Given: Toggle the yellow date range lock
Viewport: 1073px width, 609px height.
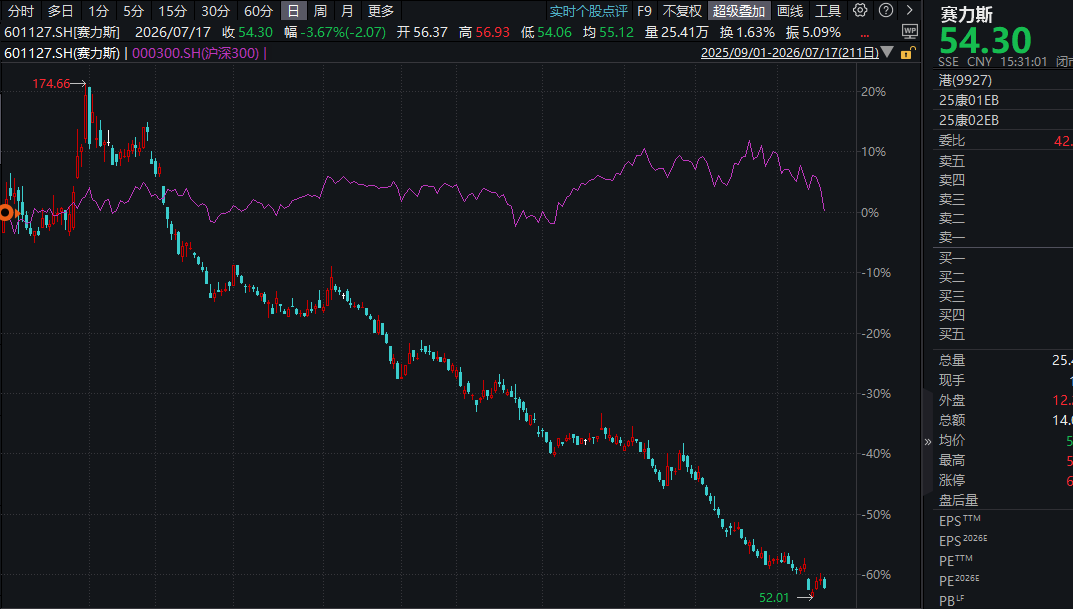Looking at the screenshot, I should click(x=907, y=53).
